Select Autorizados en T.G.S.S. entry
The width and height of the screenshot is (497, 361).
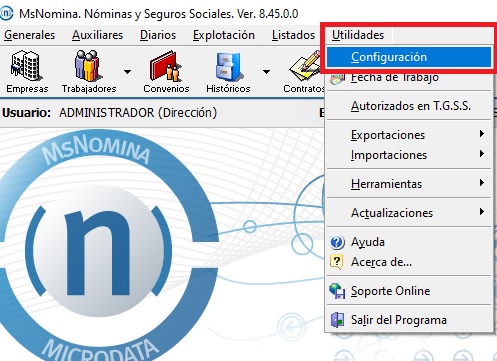click(x=409, y=106)
